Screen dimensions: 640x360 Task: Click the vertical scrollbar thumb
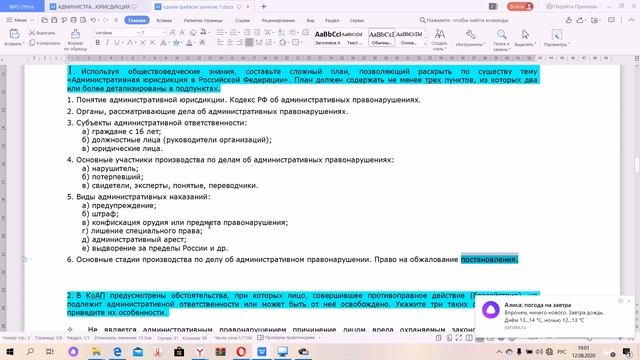coord(637,164)
